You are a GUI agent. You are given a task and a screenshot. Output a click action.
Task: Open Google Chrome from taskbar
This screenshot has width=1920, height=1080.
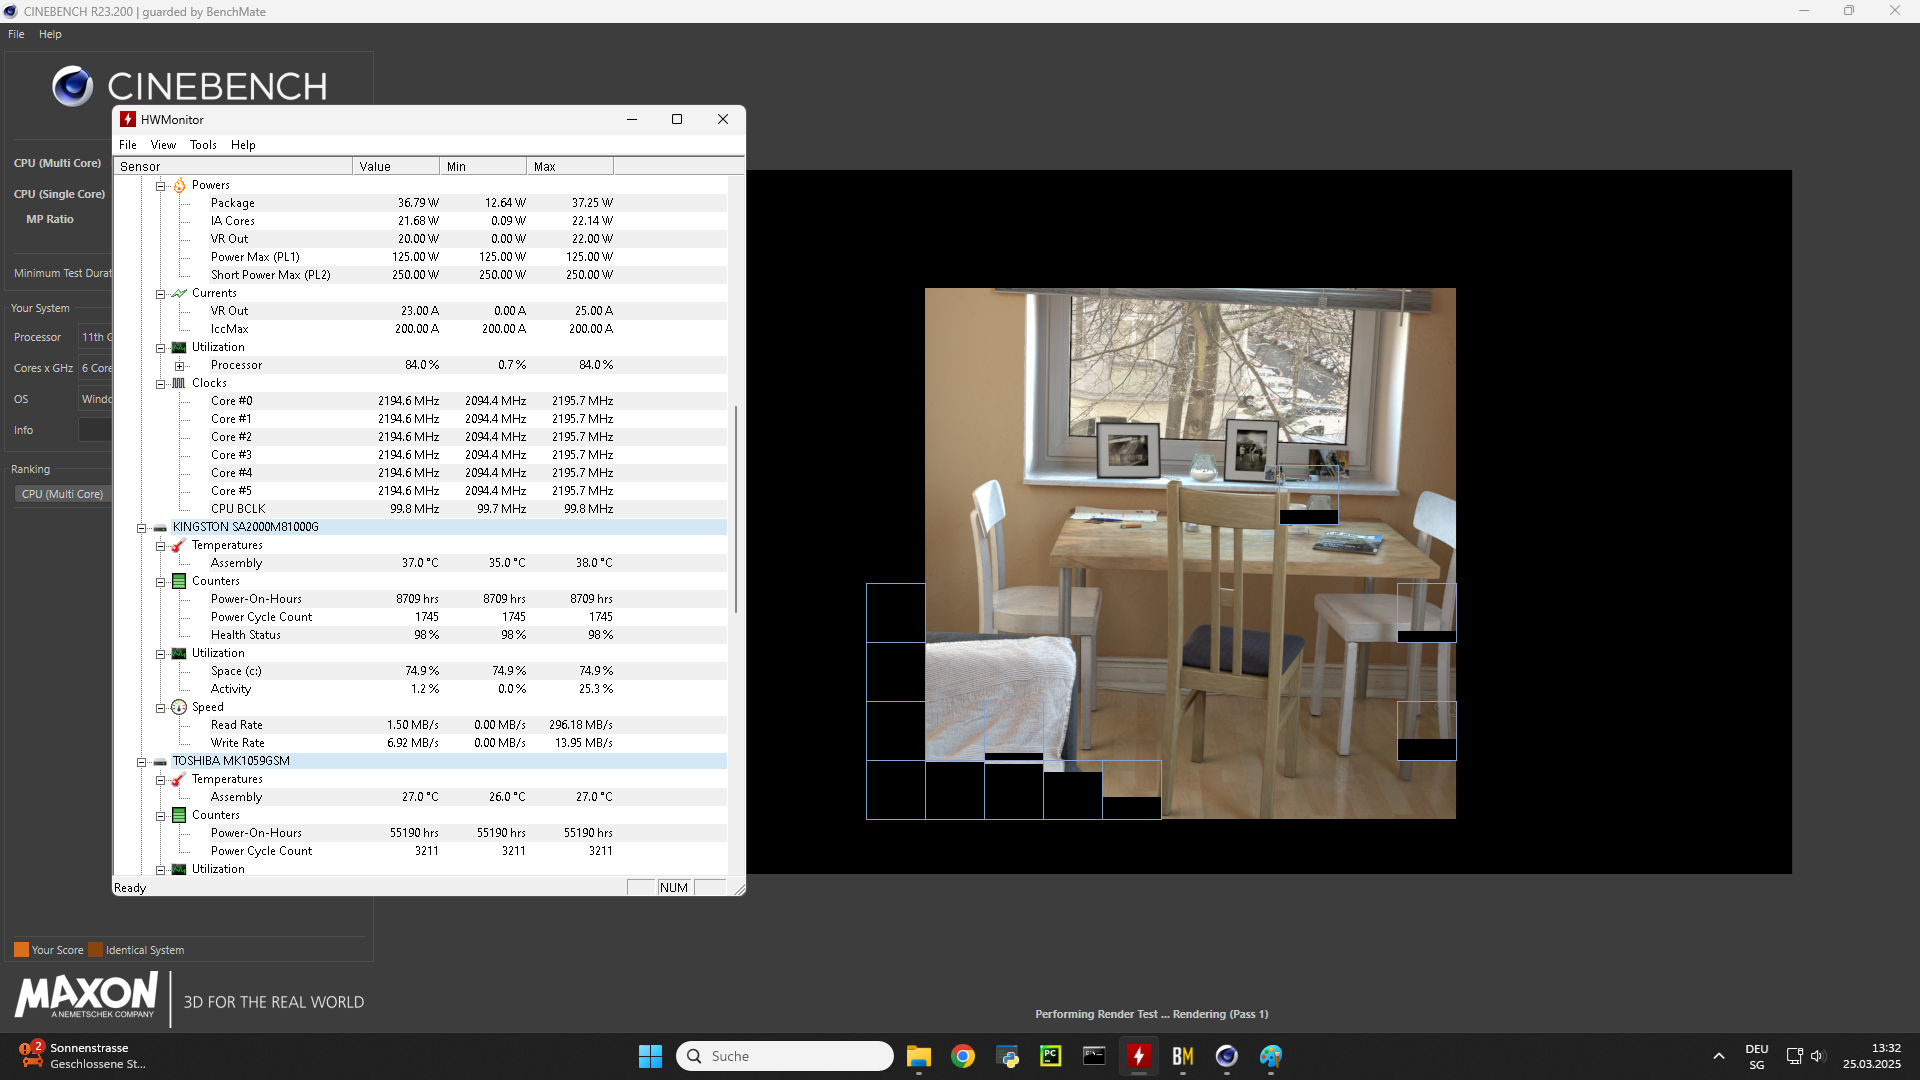pyautogui.click(x=962, y=1056)
